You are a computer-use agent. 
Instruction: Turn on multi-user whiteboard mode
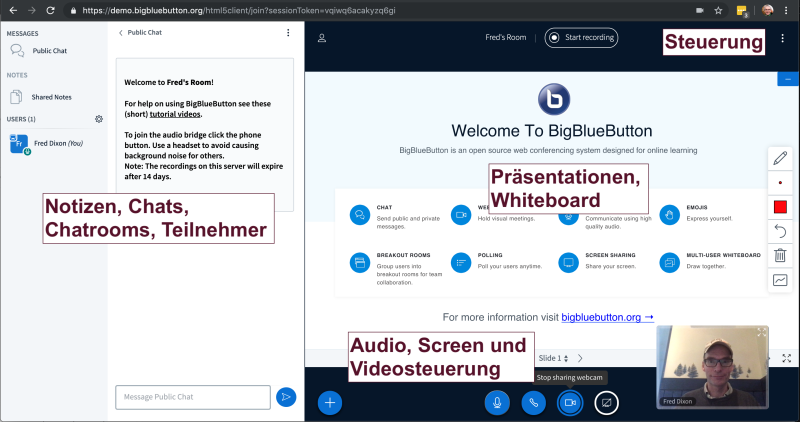coord(780,280)
